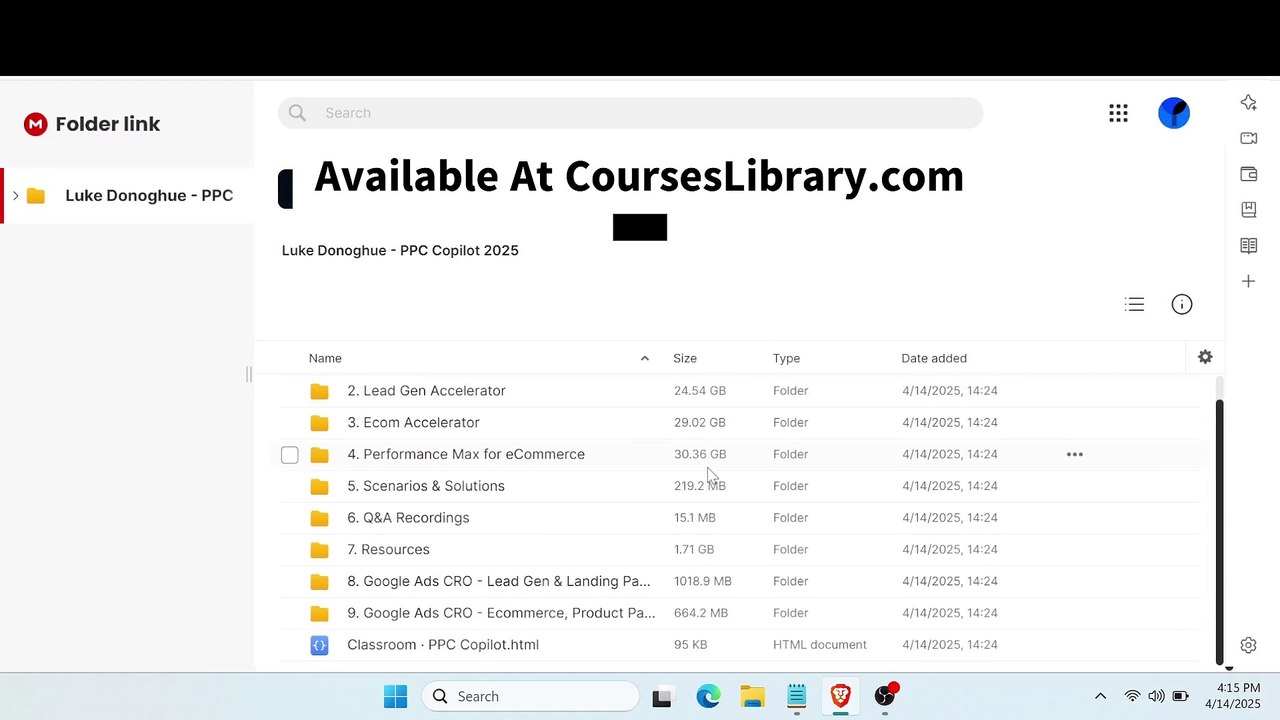Open the user profile avatar
Screen dimensions: 1280x720
[x=1174, y=113]
